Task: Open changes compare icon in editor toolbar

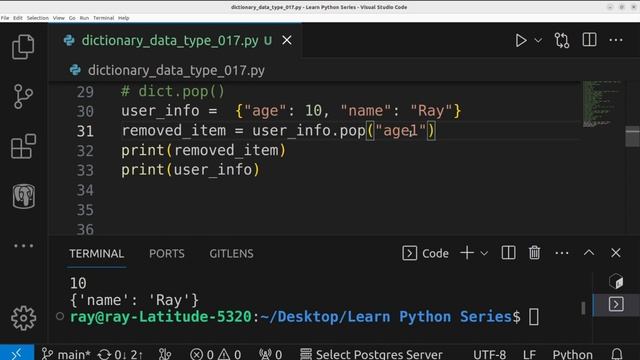Action: tap(562, 40)
